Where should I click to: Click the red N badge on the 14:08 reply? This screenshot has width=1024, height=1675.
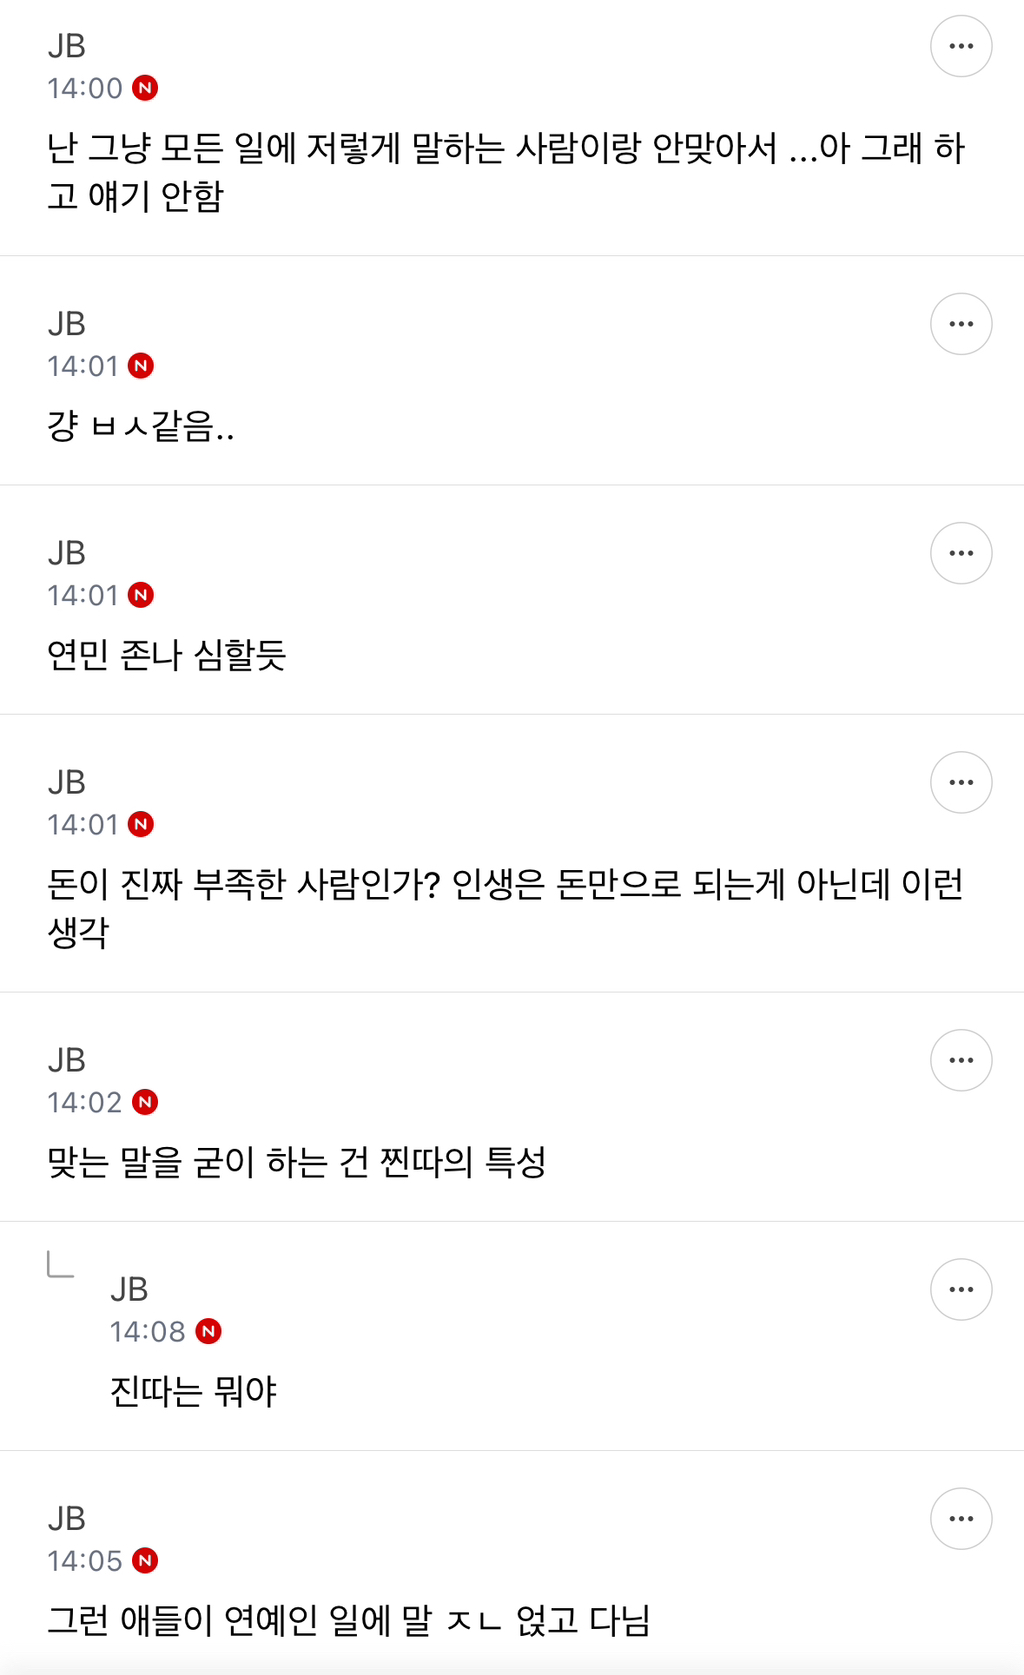[208, 1331]
